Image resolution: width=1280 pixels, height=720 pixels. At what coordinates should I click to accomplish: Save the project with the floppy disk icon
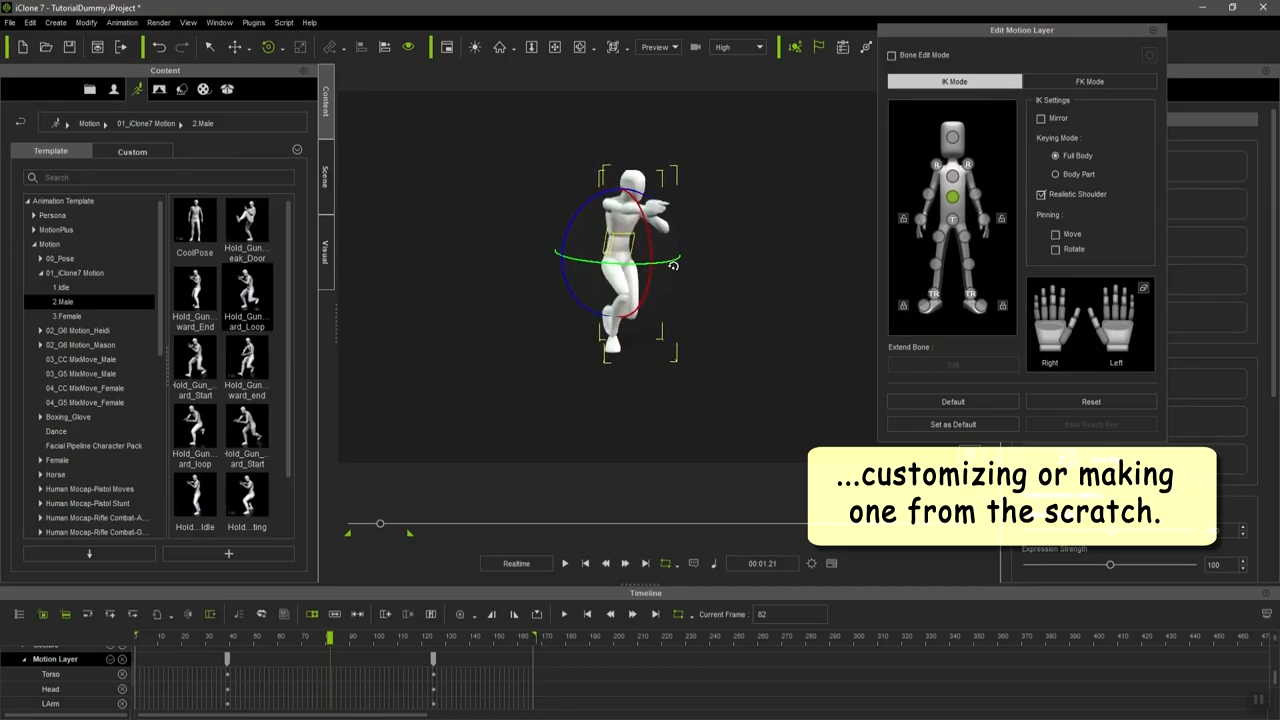click(x=69, y=47)
